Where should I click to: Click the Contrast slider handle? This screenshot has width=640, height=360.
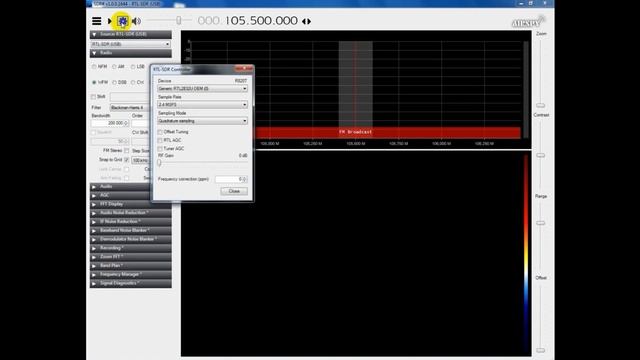point(540,156)
